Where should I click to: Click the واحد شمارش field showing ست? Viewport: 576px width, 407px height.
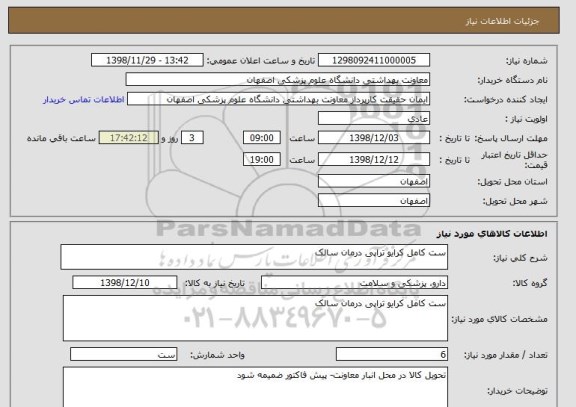tap(123, 354)
